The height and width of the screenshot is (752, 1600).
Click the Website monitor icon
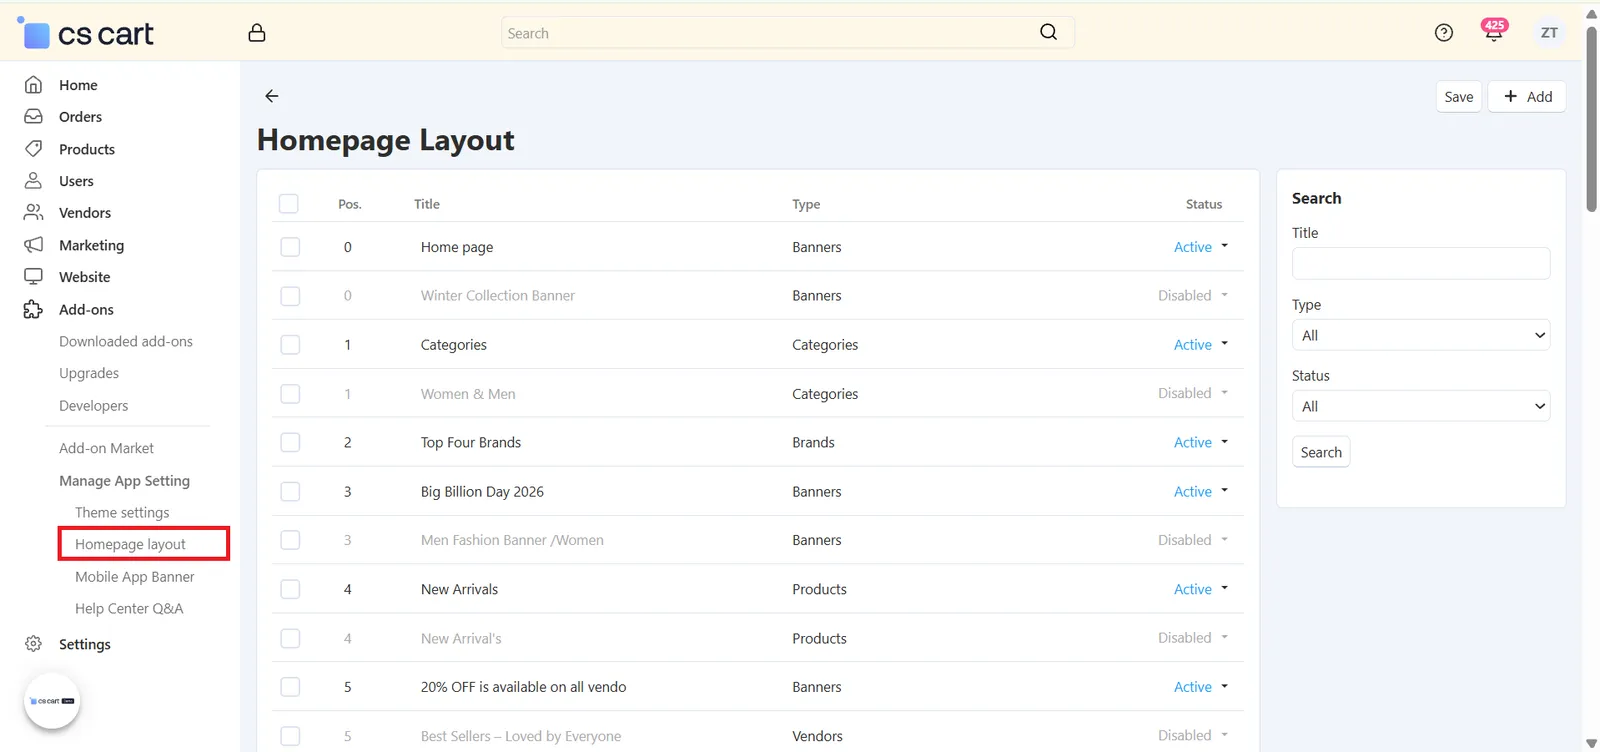click(x=34, y=277)
